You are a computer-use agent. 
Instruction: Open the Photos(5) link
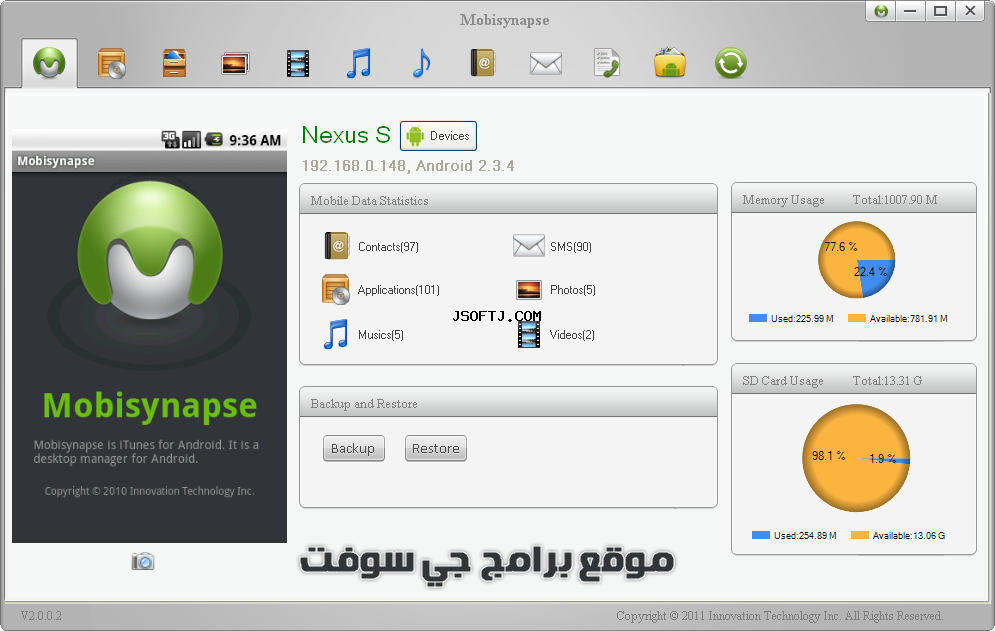(x=573, y=289)
